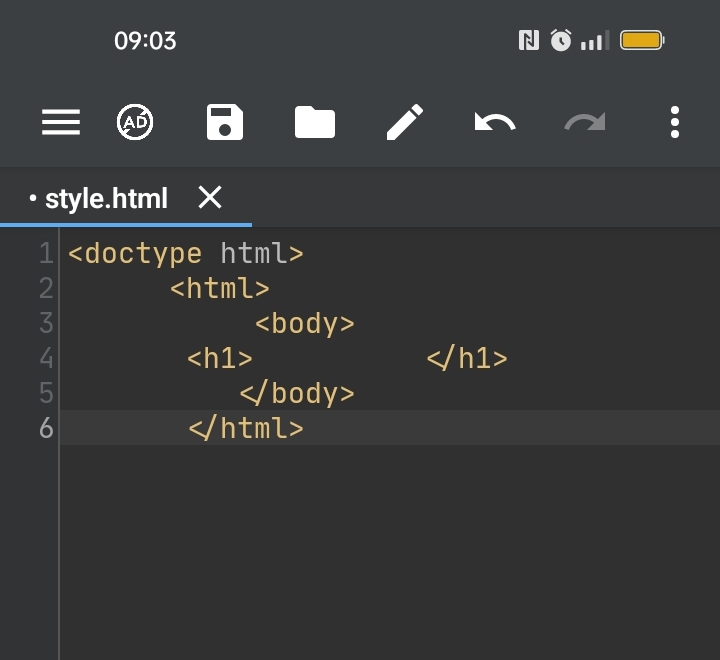
Task: Open a file using folder icon
Action: pos(315,123)
